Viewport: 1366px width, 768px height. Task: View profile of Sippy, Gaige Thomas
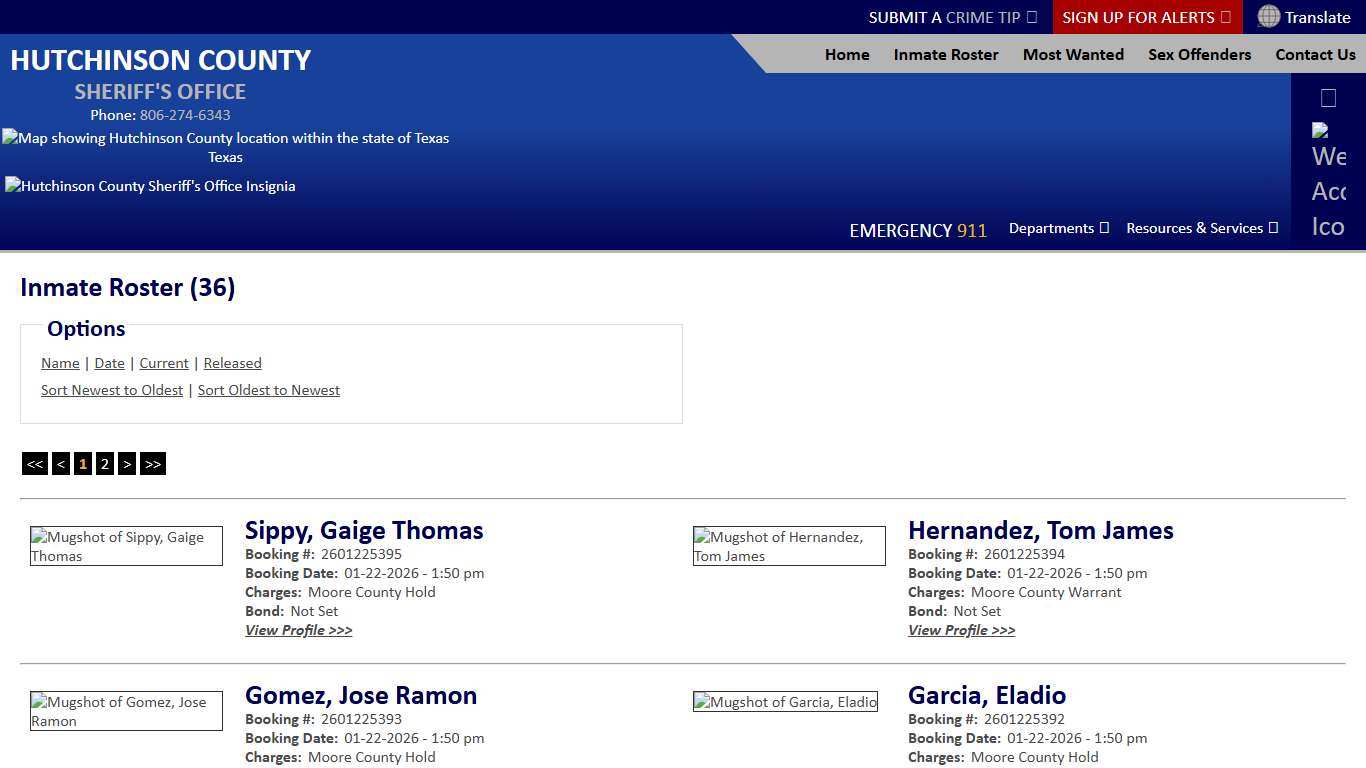[x=298, y=630]
